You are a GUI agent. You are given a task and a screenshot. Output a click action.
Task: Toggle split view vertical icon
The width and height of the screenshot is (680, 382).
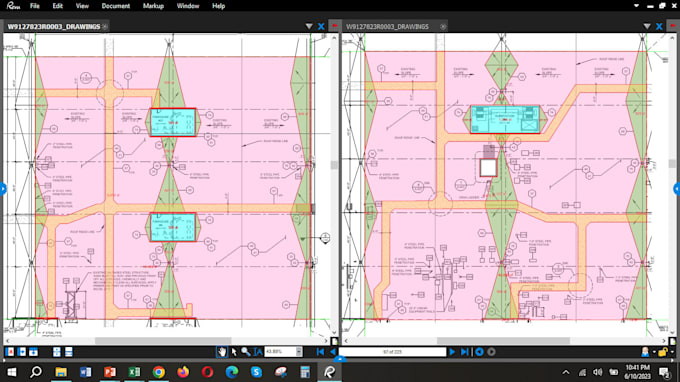(x=57, y=352)
